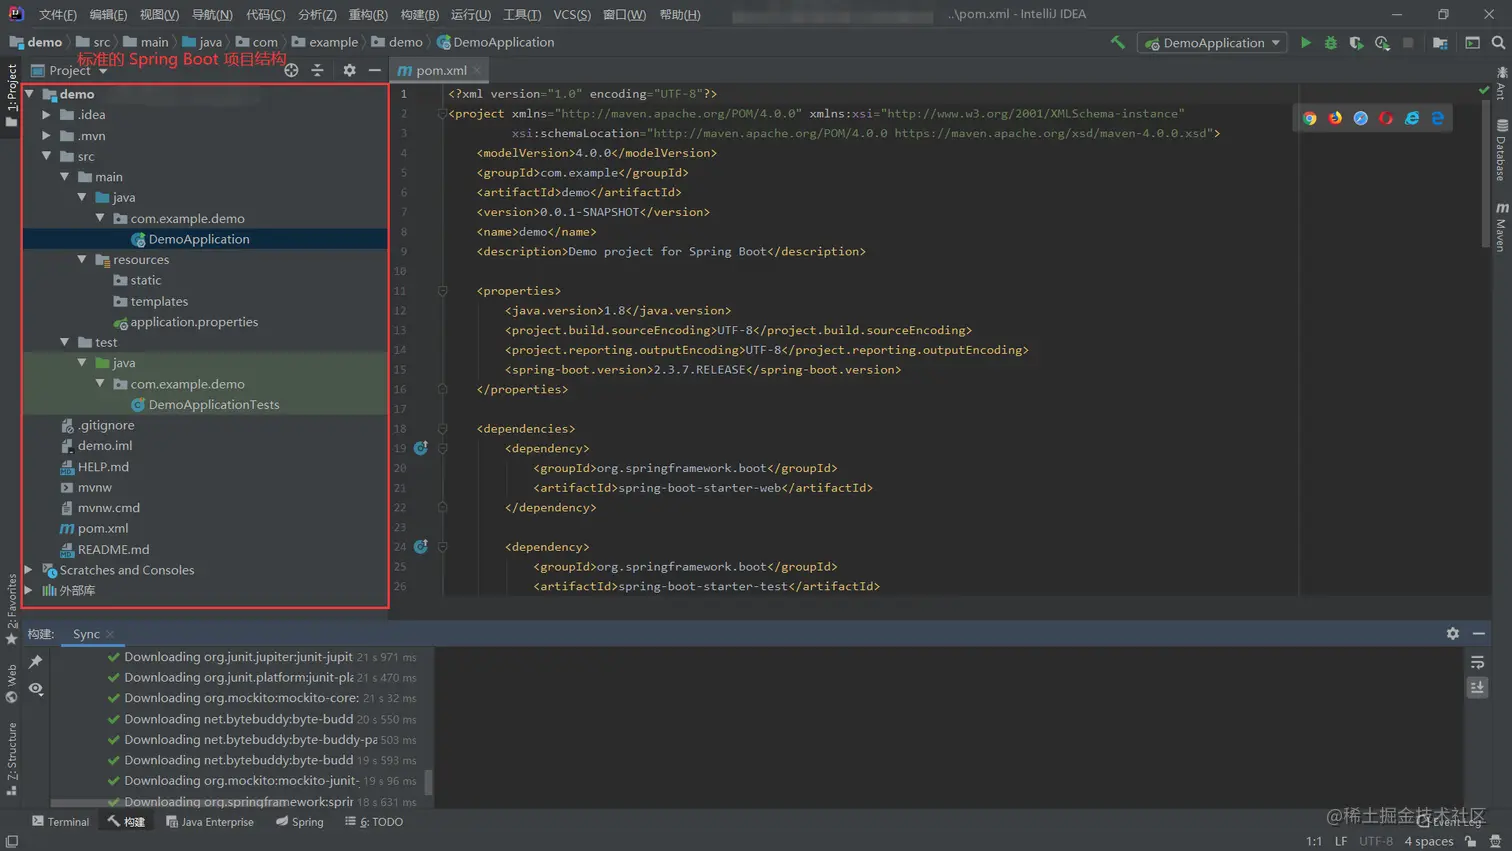Open pom.xml in Edge browser

point(1438,118)
